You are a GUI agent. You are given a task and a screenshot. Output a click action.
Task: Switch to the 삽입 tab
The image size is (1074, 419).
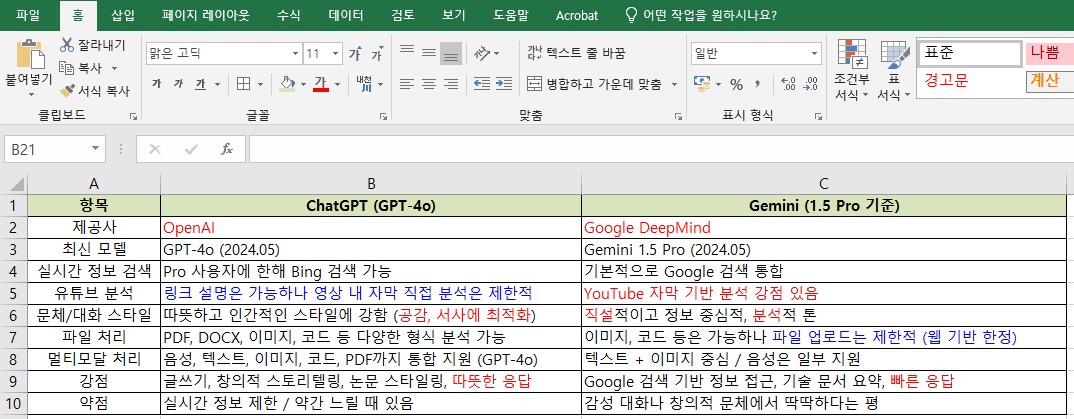(x=123, y=15)
